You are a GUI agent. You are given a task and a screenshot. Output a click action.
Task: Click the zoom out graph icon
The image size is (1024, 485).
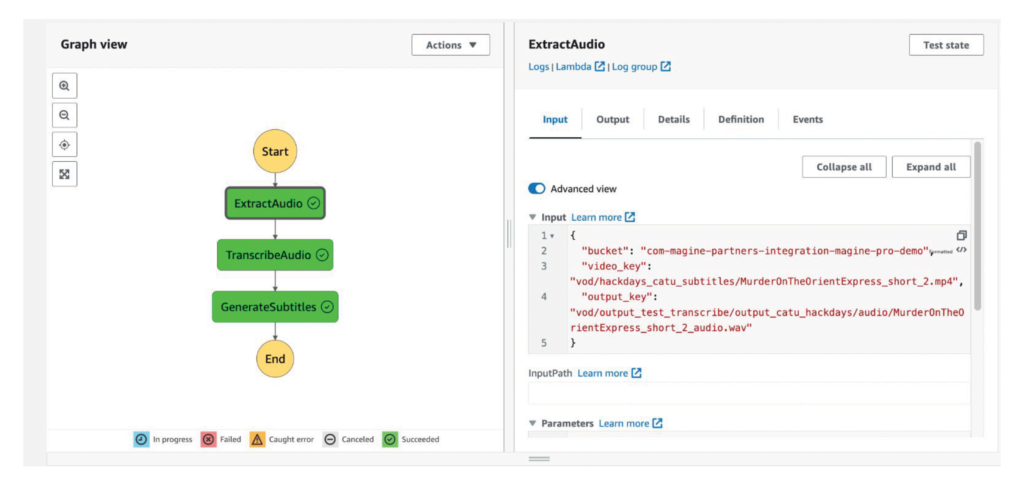pos(64,116)
